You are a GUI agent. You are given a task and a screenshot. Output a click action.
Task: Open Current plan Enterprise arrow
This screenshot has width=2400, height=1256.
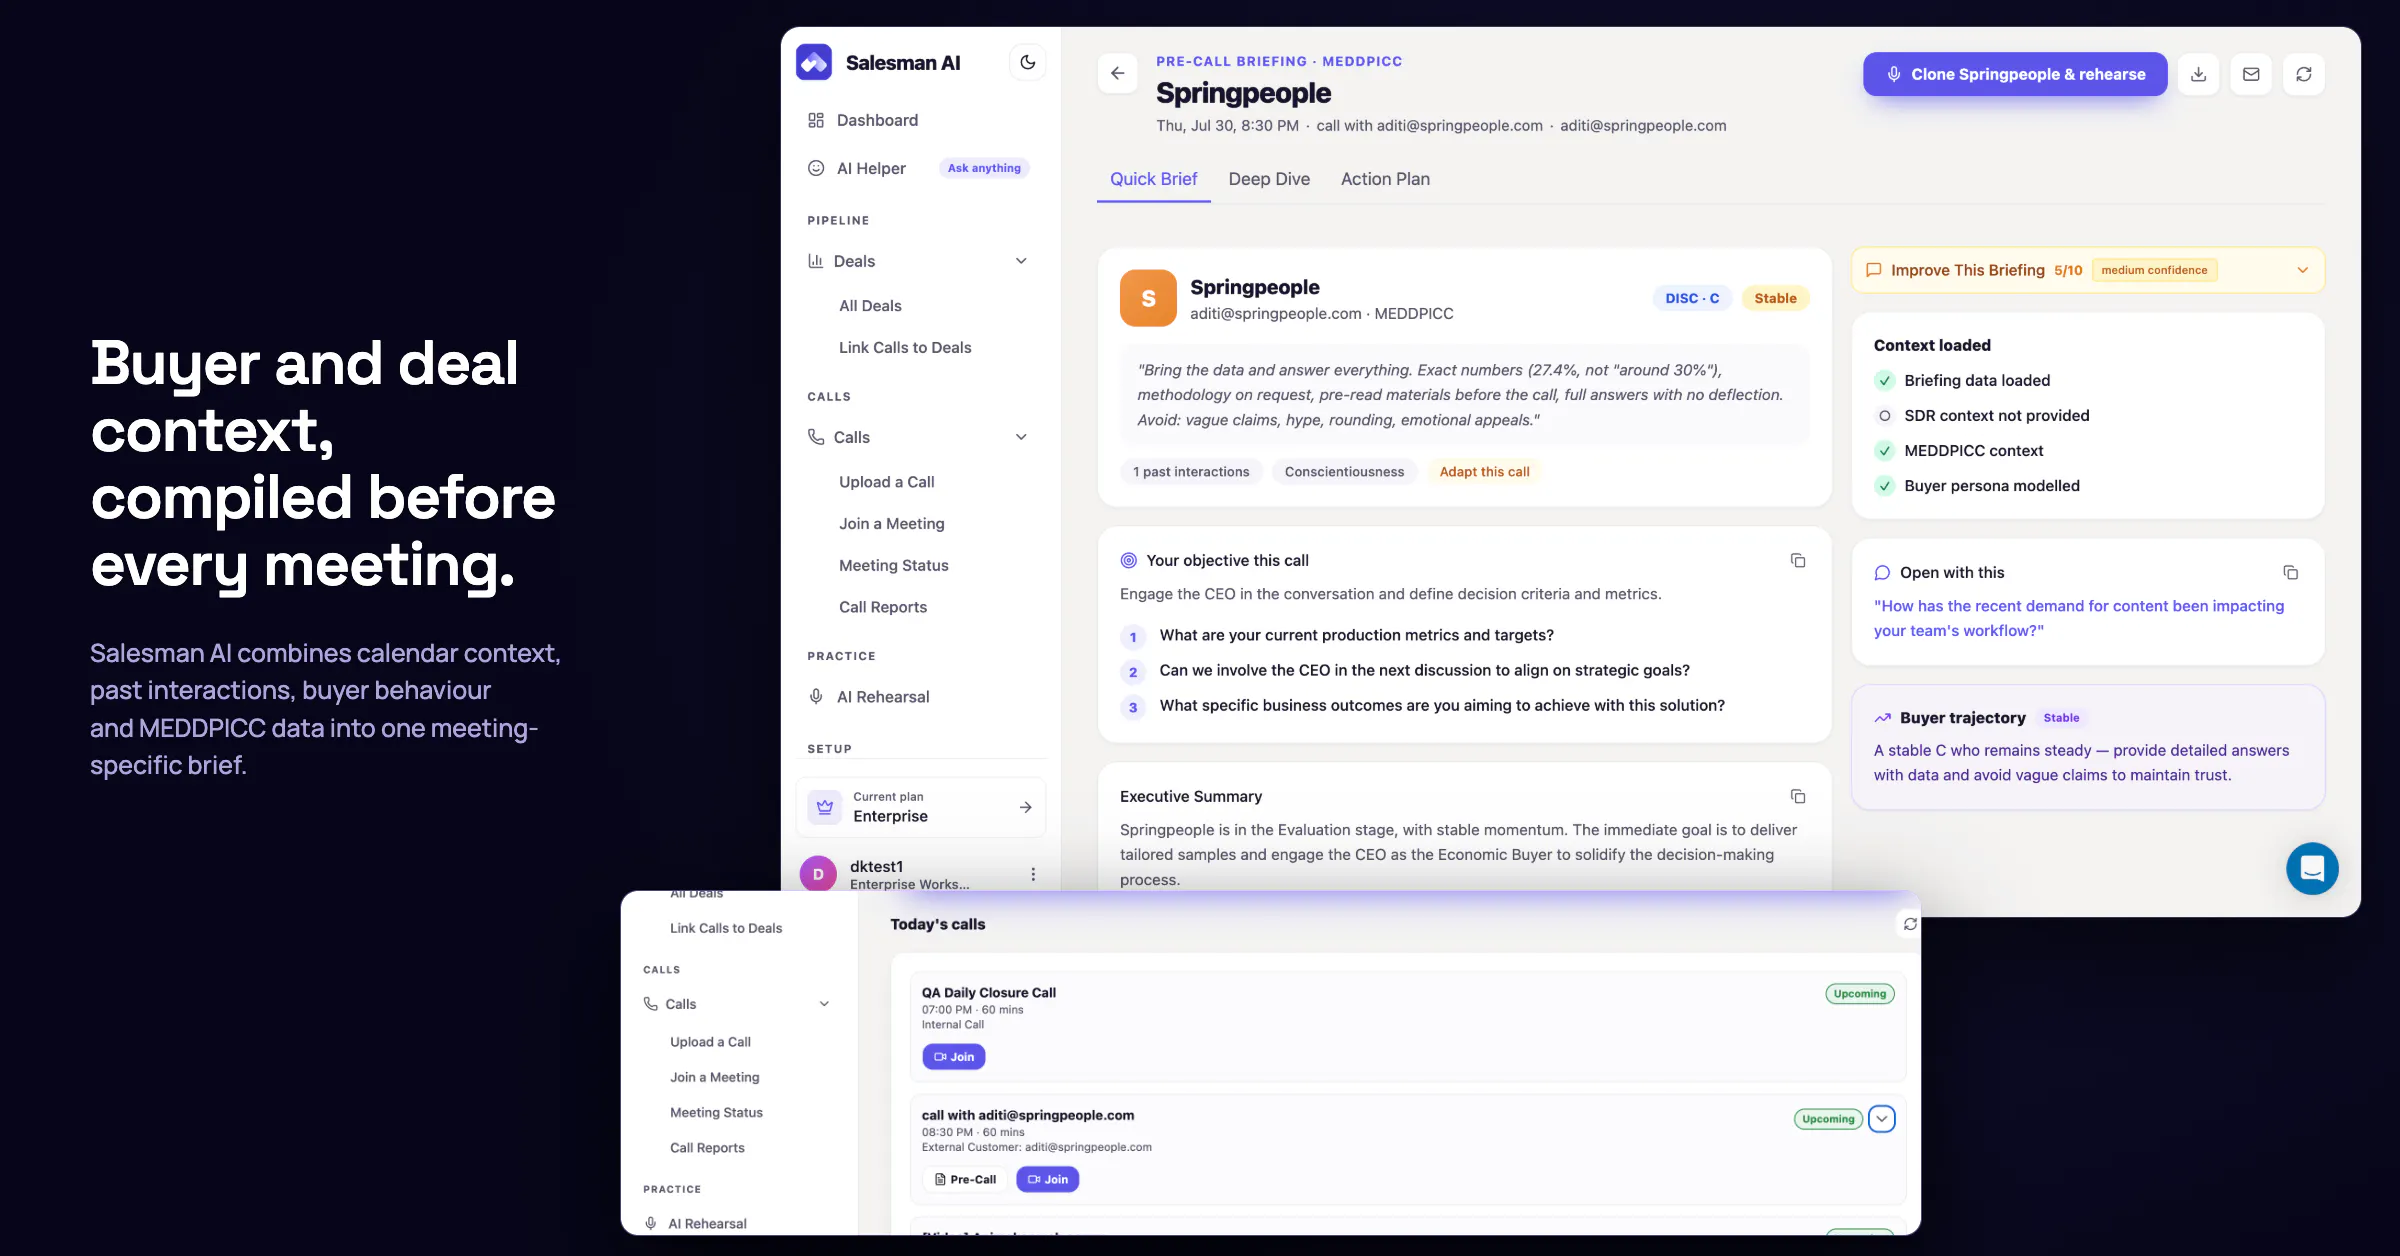click(1025, 807)
